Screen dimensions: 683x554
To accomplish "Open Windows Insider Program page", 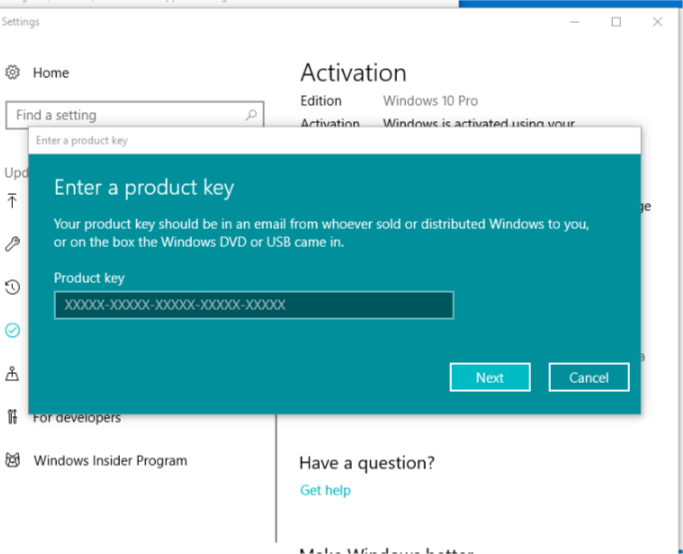I will [110, 460].
